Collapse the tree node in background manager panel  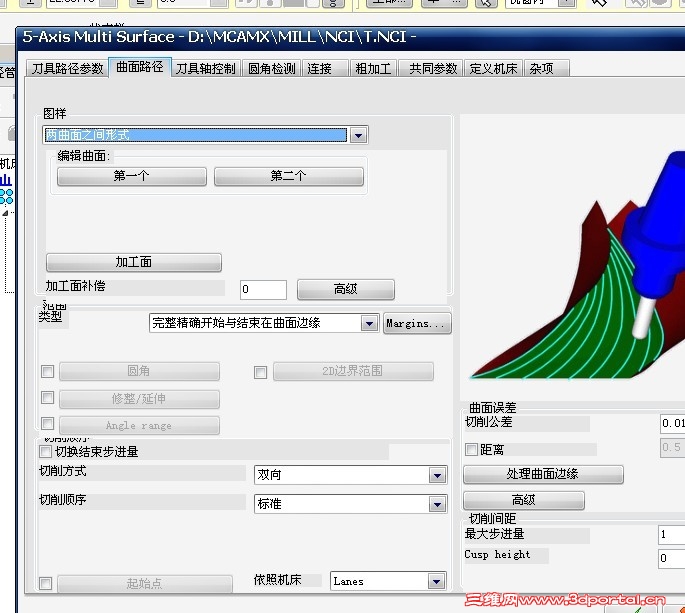5,213
